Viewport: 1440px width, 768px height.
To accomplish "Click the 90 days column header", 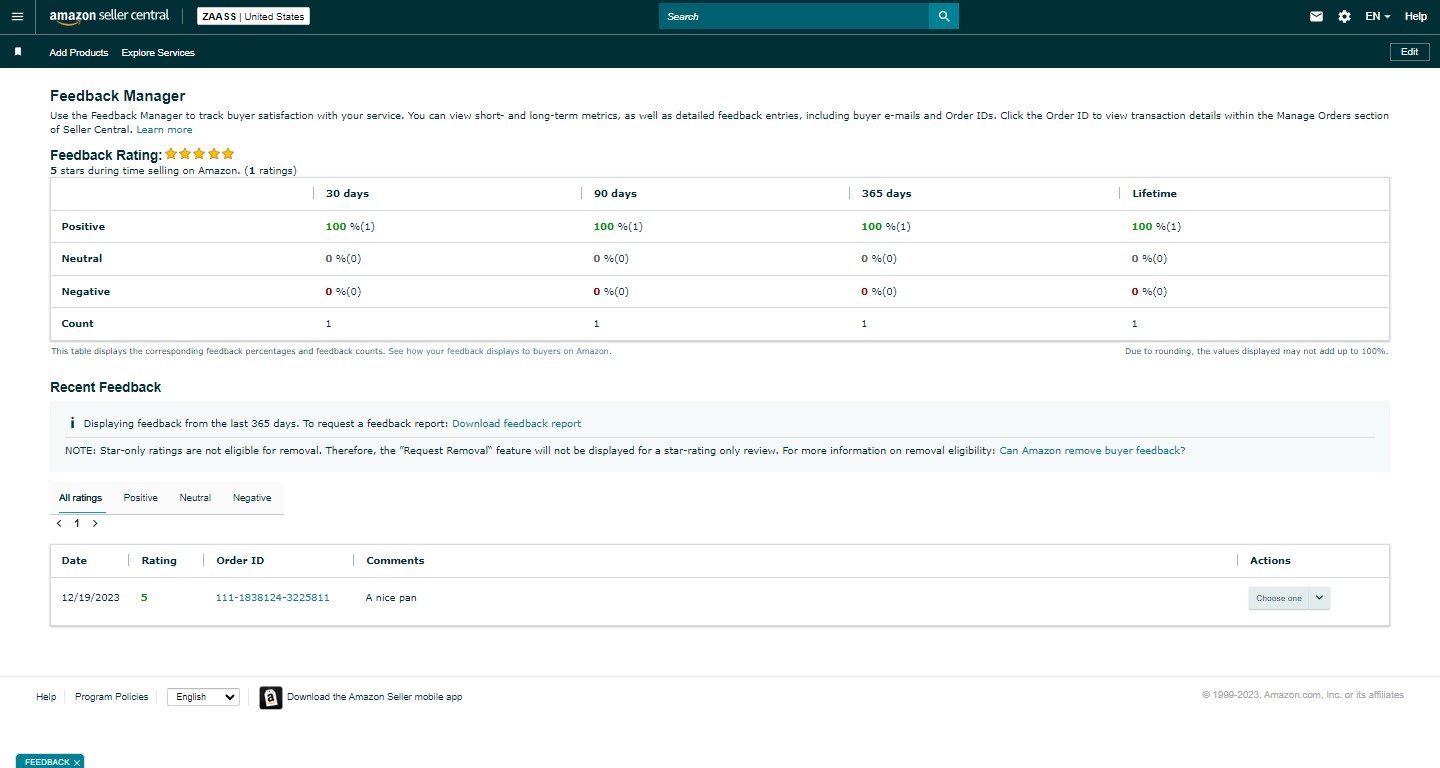I will coord(615,194).
